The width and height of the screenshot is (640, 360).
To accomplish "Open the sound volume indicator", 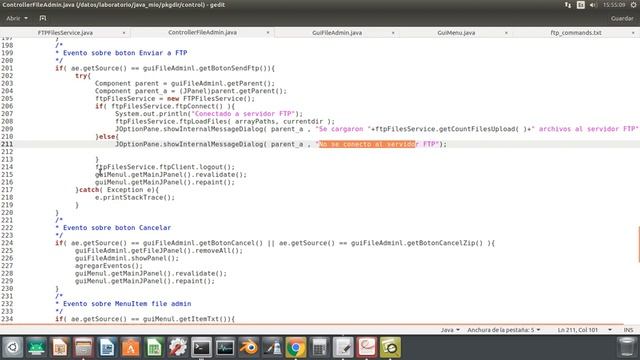I will tap(593, 5).
